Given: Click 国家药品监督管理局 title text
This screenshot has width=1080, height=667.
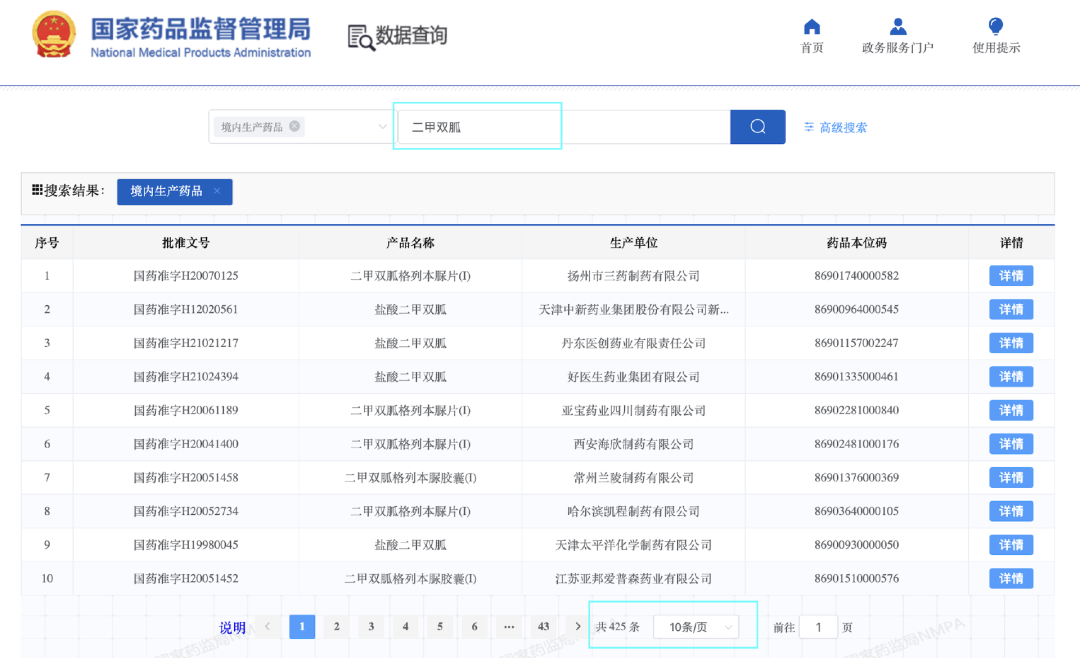Looking at the screenshot, I should pyautogui.click(x=200, y=30).
